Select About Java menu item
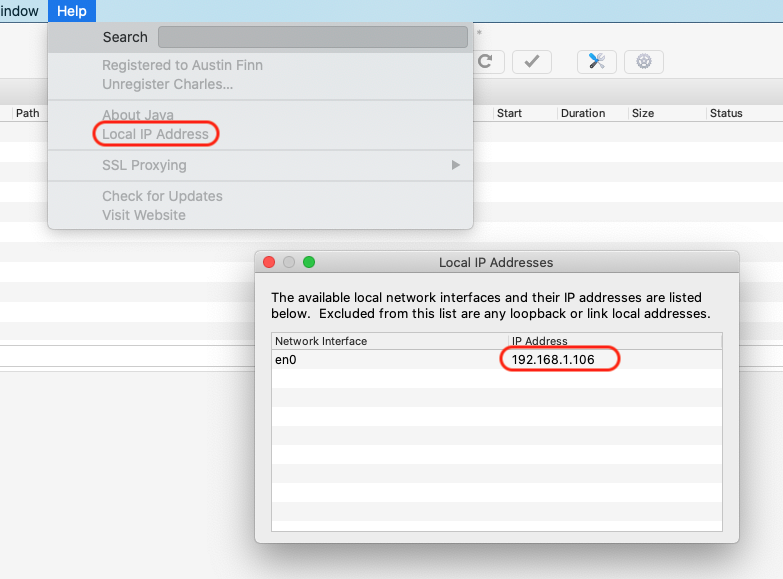This screenshot has width=783, height=579. [137, 115]
